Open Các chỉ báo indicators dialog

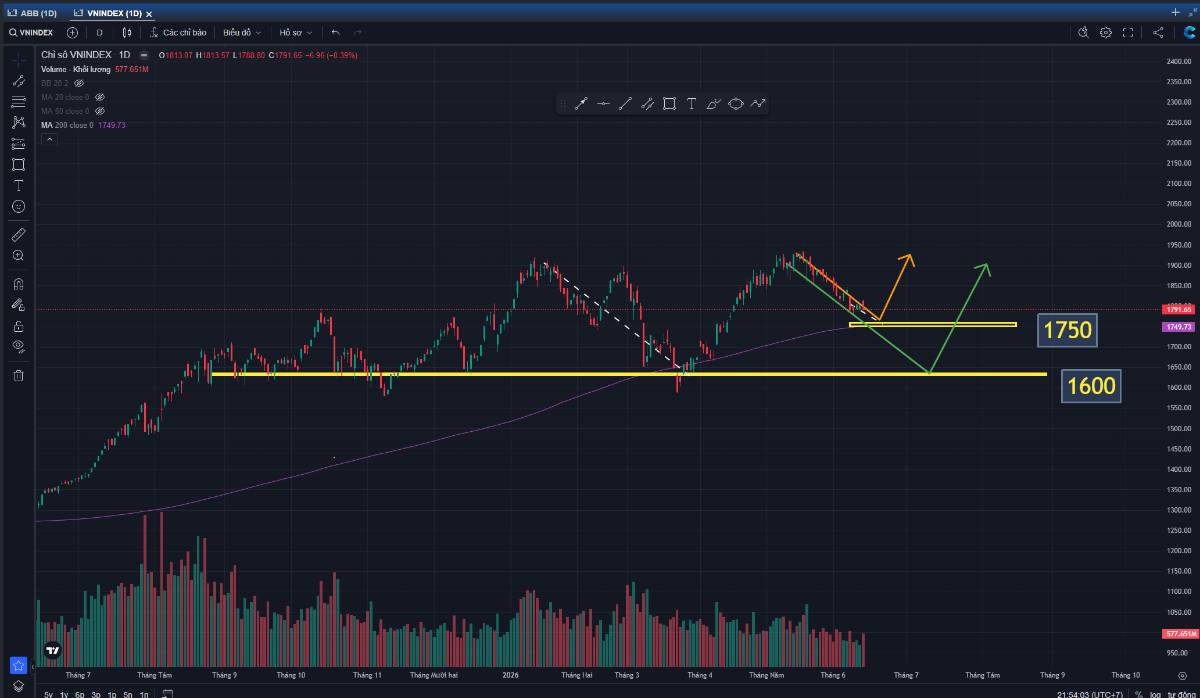click(x=178, y=32)
